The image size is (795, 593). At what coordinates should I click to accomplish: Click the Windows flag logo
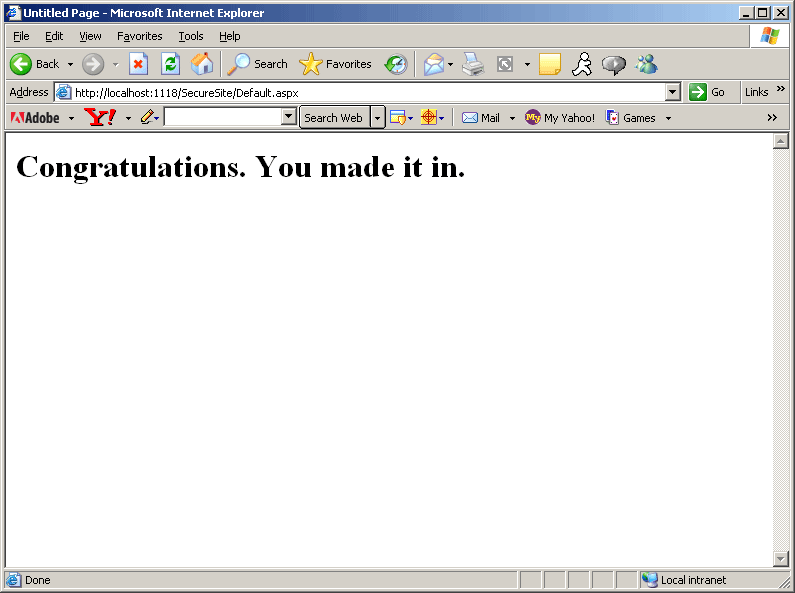tap(770, 35)
